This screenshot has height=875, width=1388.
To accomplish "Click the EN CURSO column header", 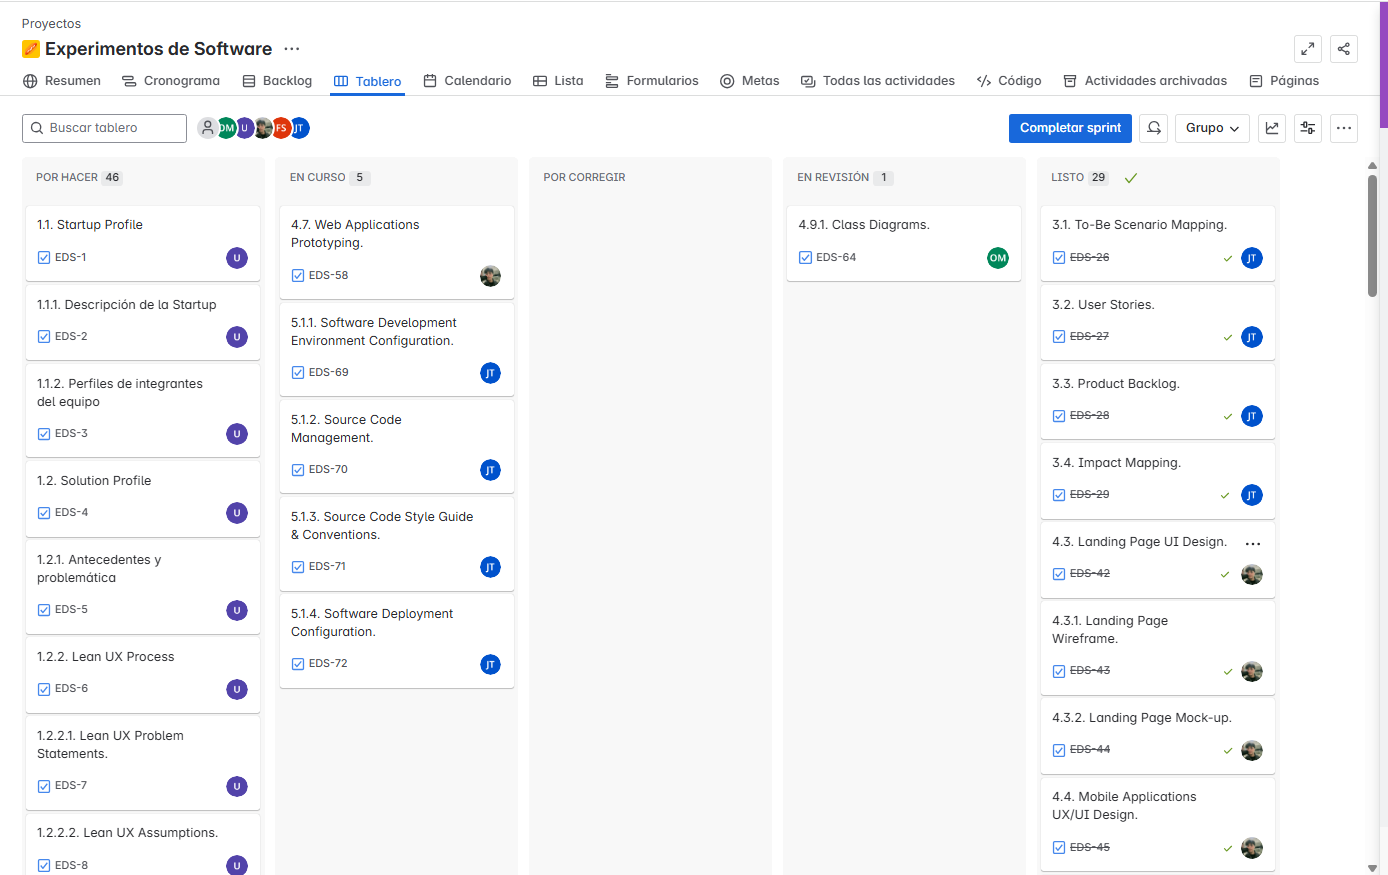I will [317, 178].
